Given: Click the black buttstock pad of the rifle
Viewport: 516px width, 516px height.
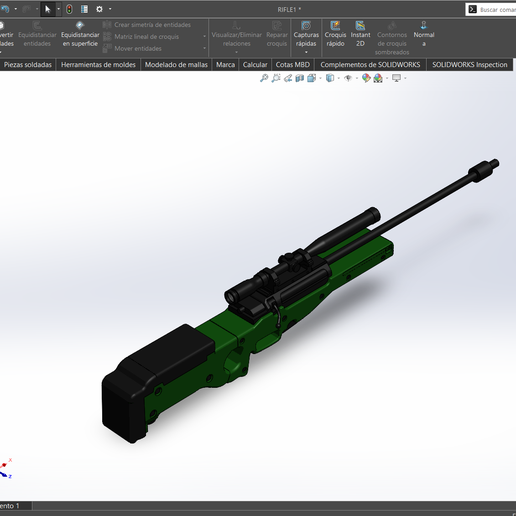Looking at the screenshot, I should tap(123, 405).
